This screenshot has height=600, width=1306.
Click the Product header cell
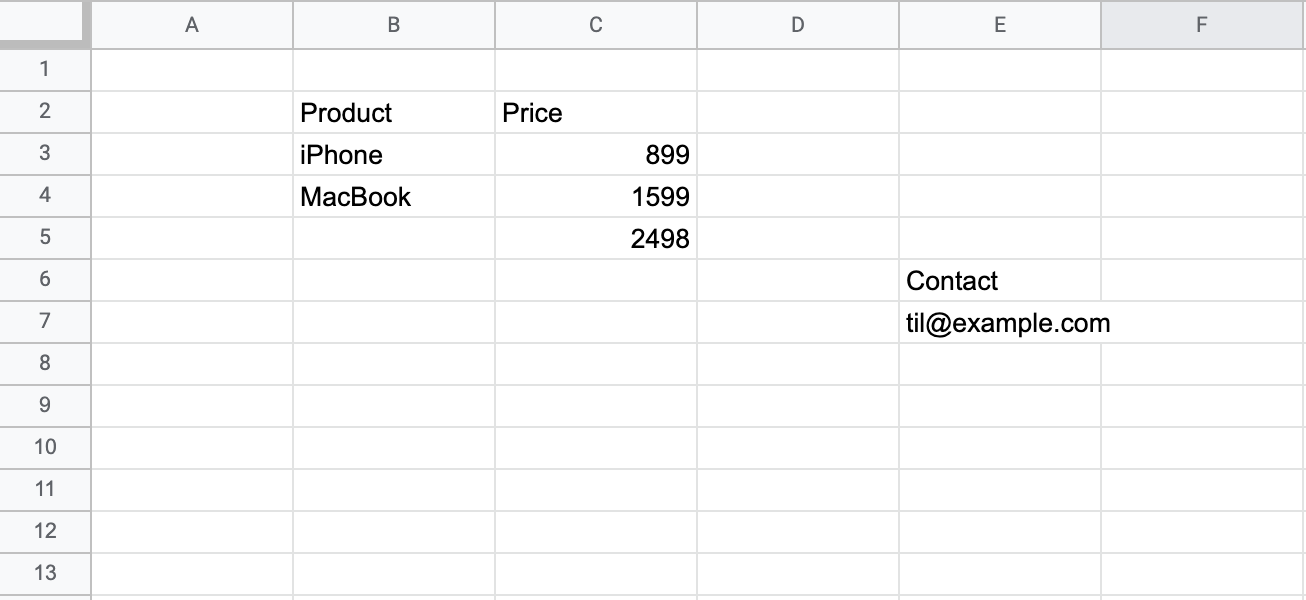pyautogui.click(x=394, y=113)
